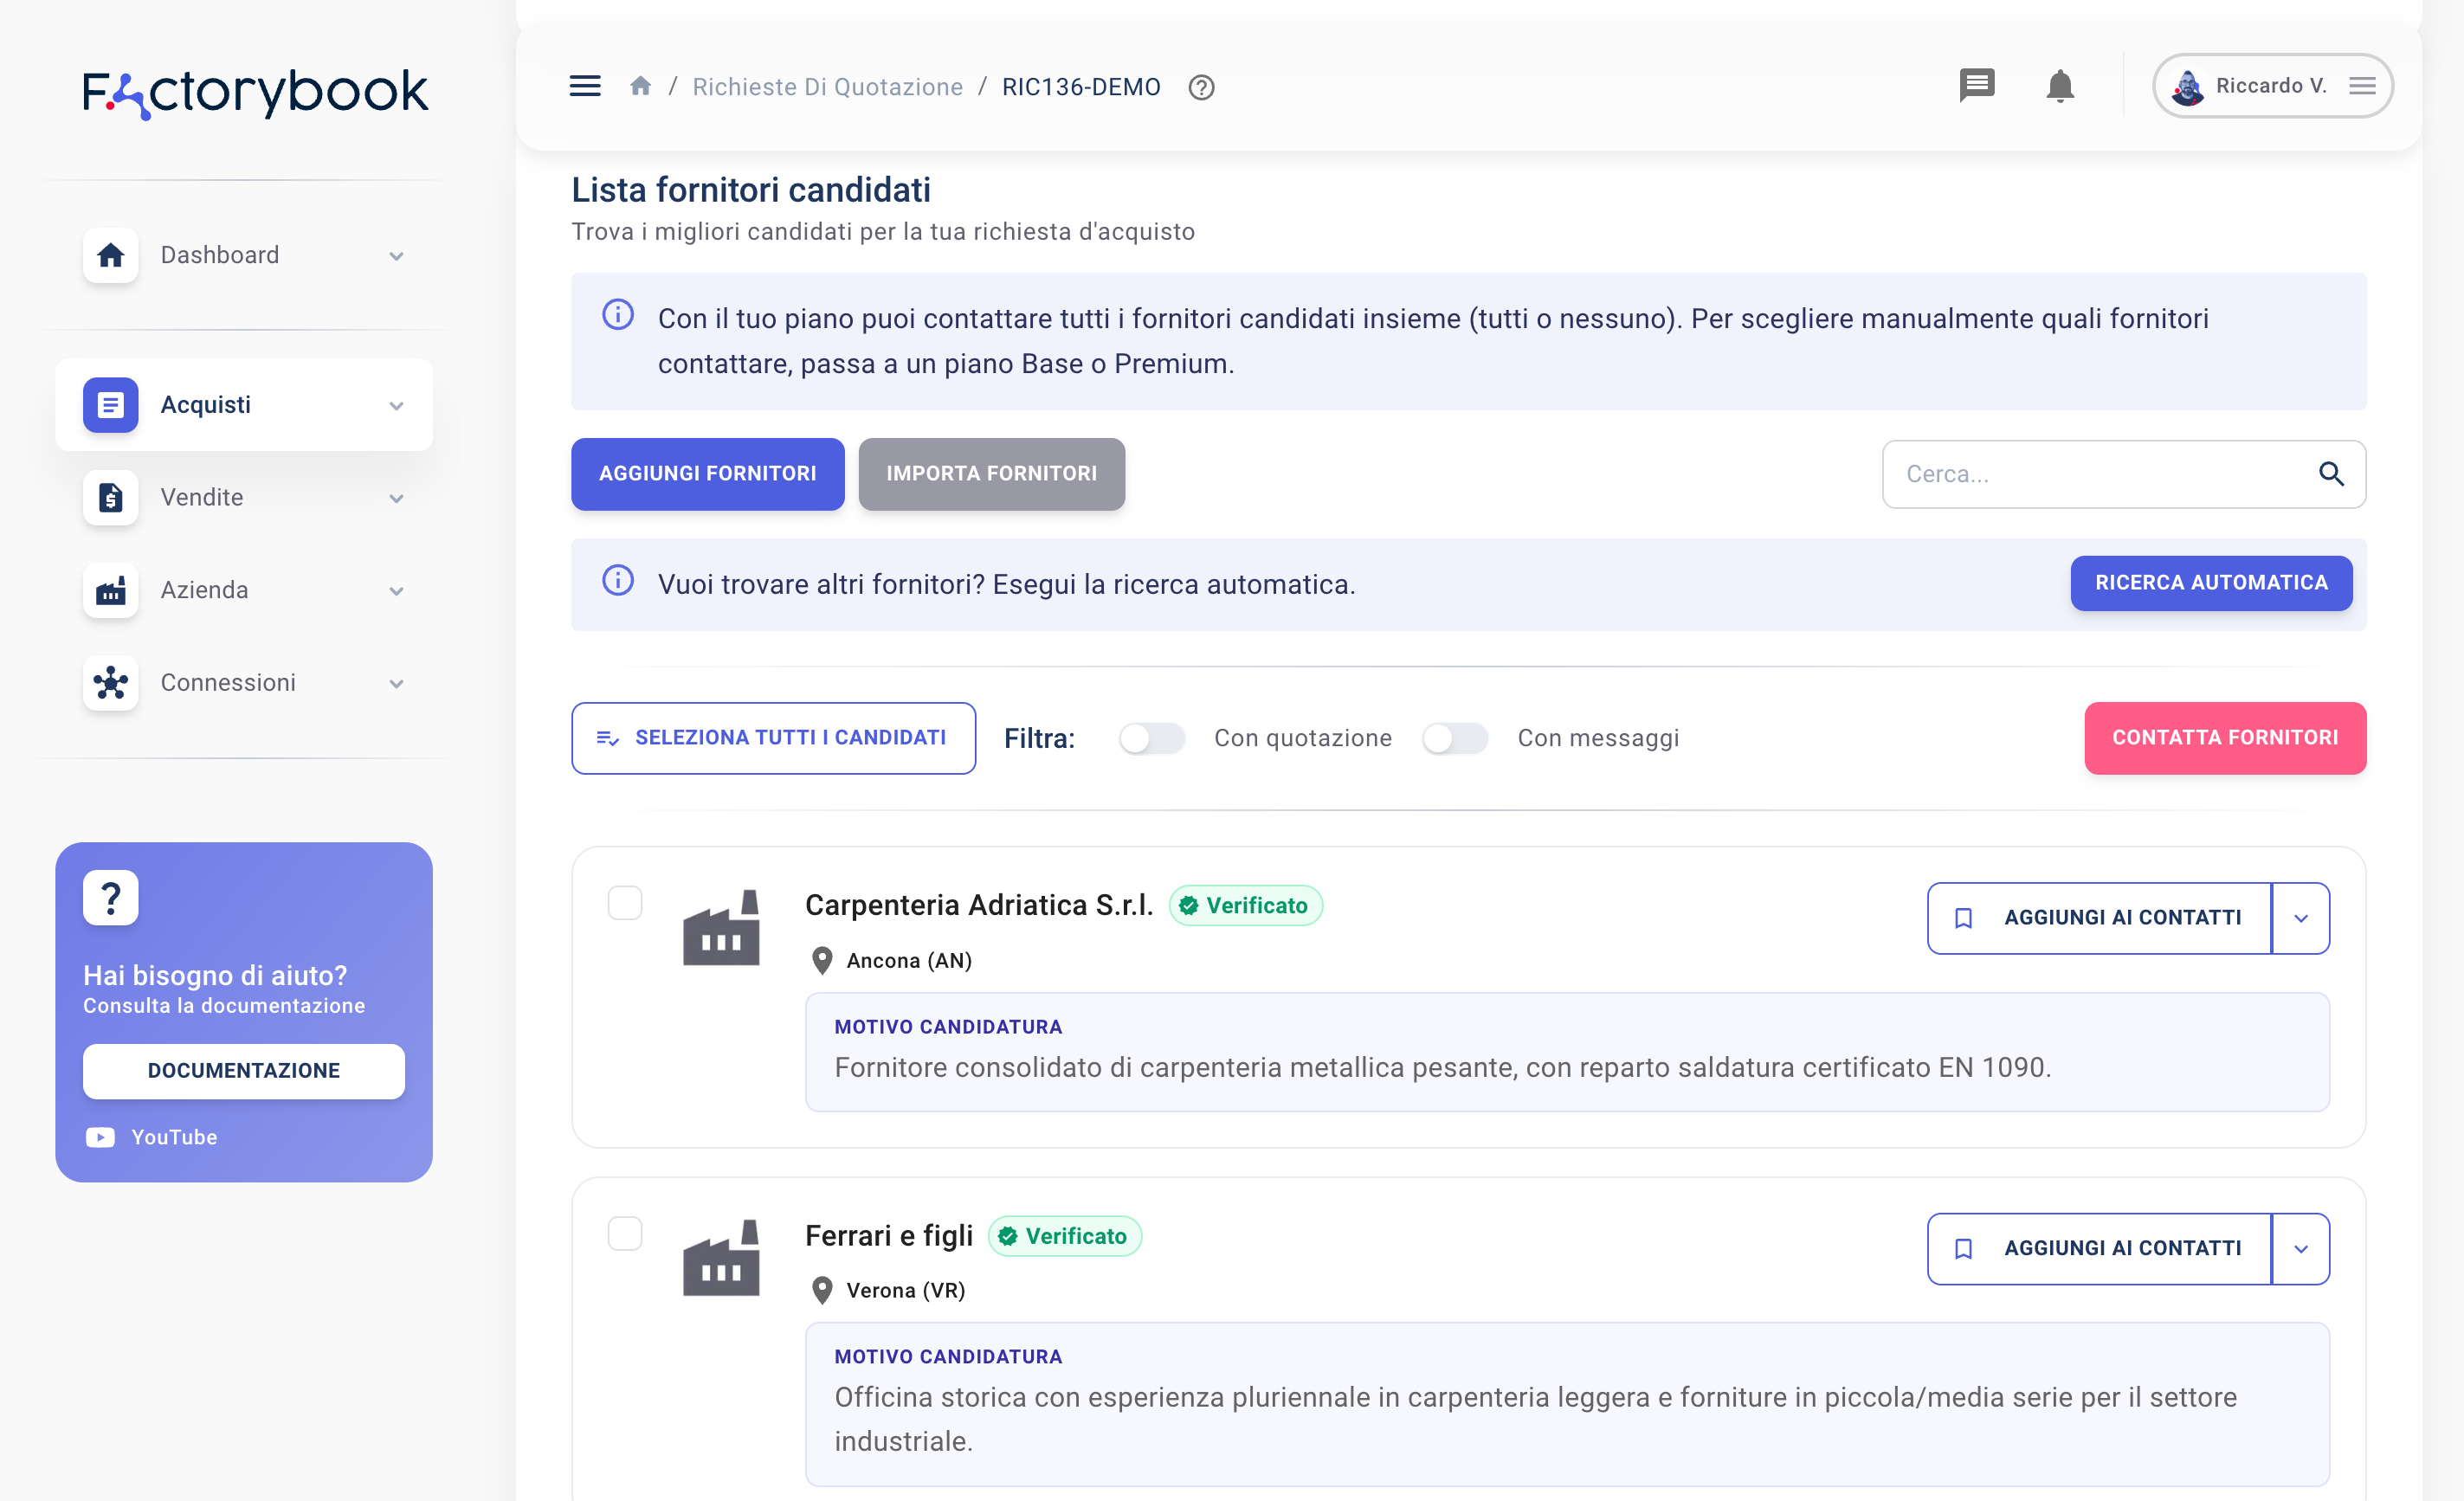Click info icon in automatic search banner
This screenshot has width=2464, height=1501.
[618, 581]
